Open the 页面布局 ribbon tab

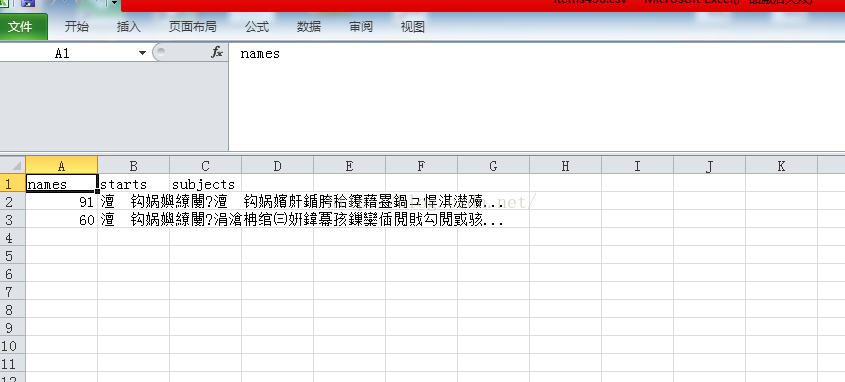pos(192,26)
